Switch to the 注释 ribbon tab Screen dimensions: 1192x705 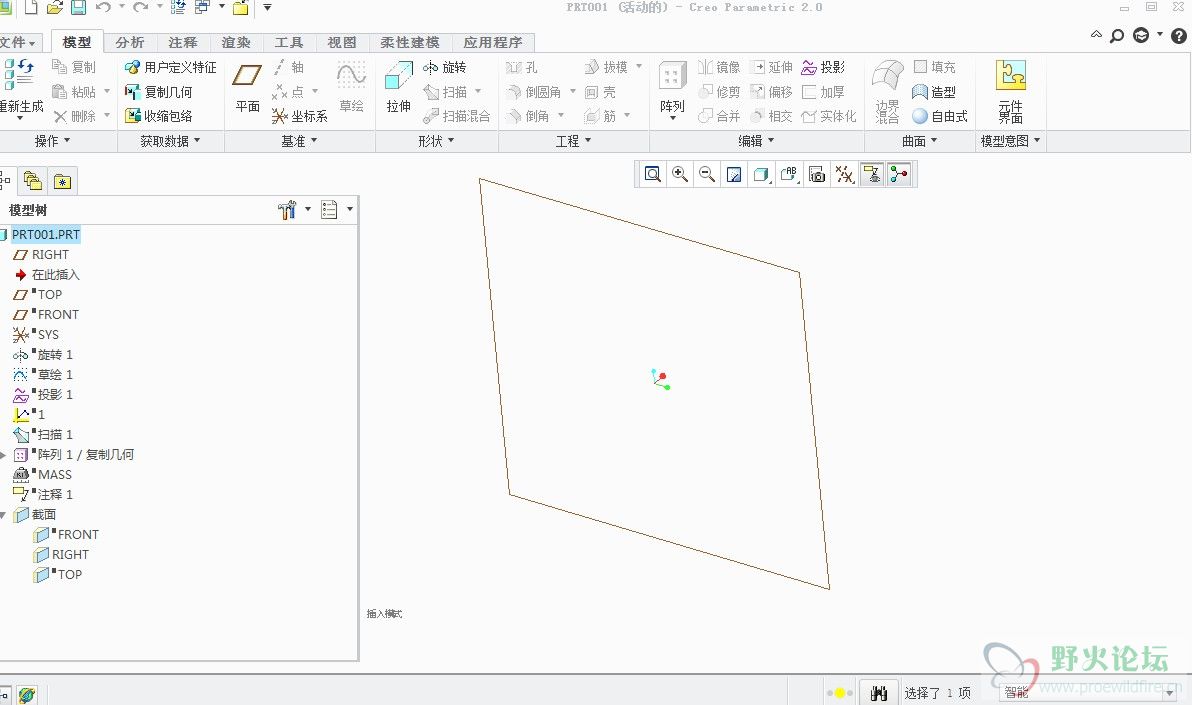click(x=182, y=43)
